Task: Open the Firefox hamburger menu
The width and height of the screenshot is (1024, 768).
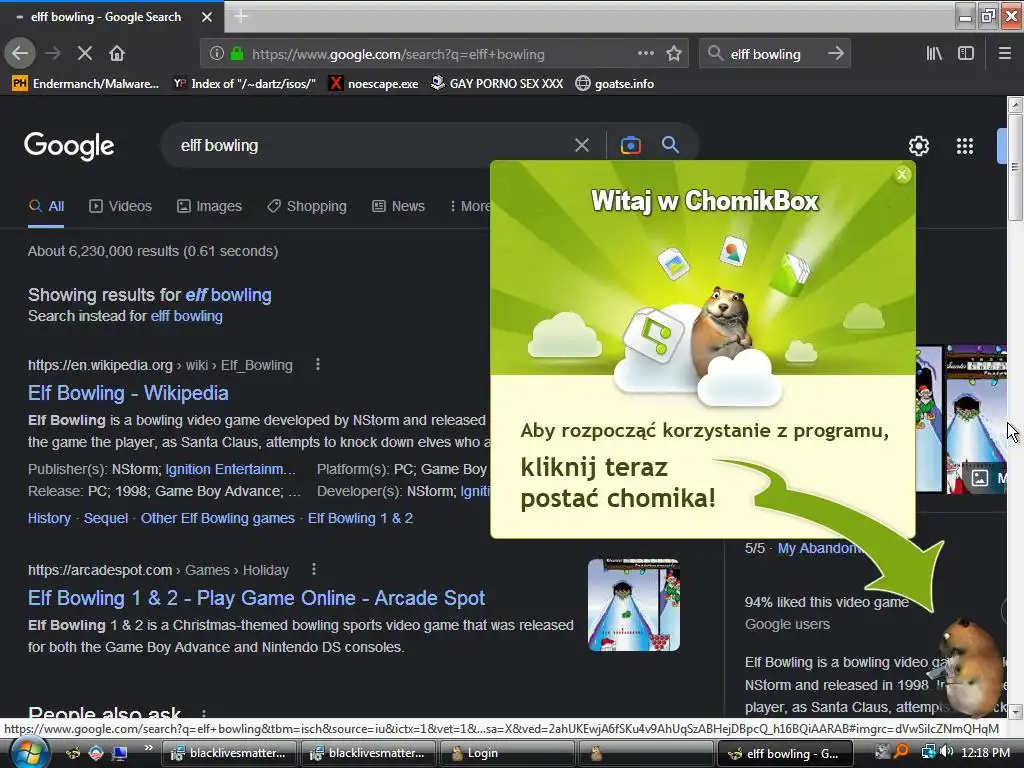Action: click(1004, 54)
